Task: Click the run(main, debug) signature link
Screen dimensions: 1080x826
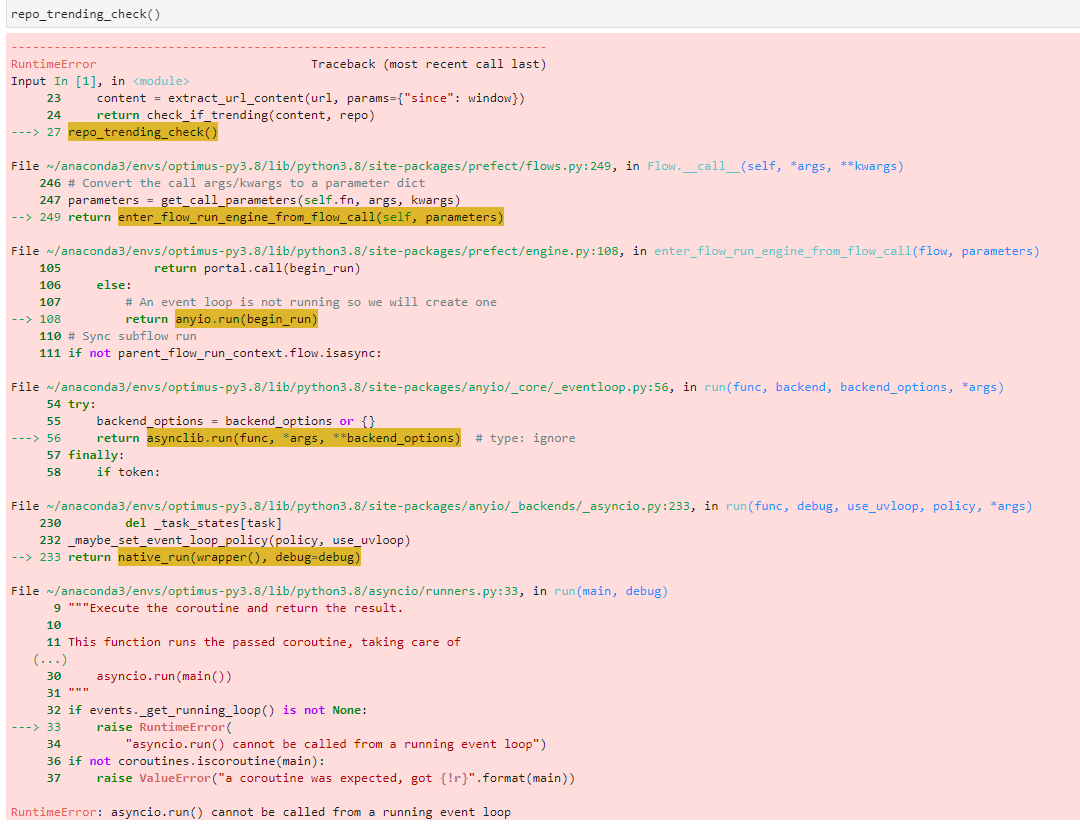Action: [x=608, y=590]
